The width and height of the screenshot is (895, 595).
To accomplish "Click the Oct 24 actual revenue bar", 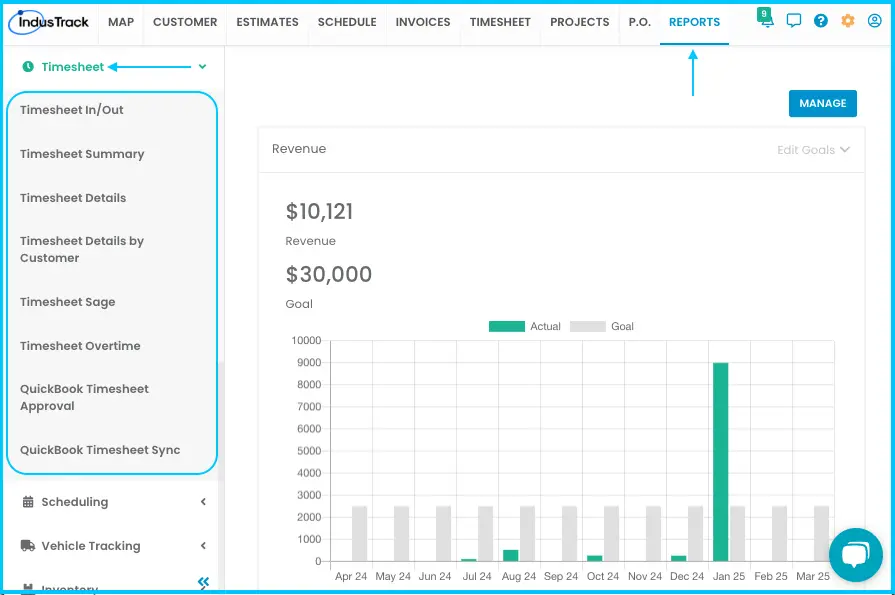I will (594, 558).
